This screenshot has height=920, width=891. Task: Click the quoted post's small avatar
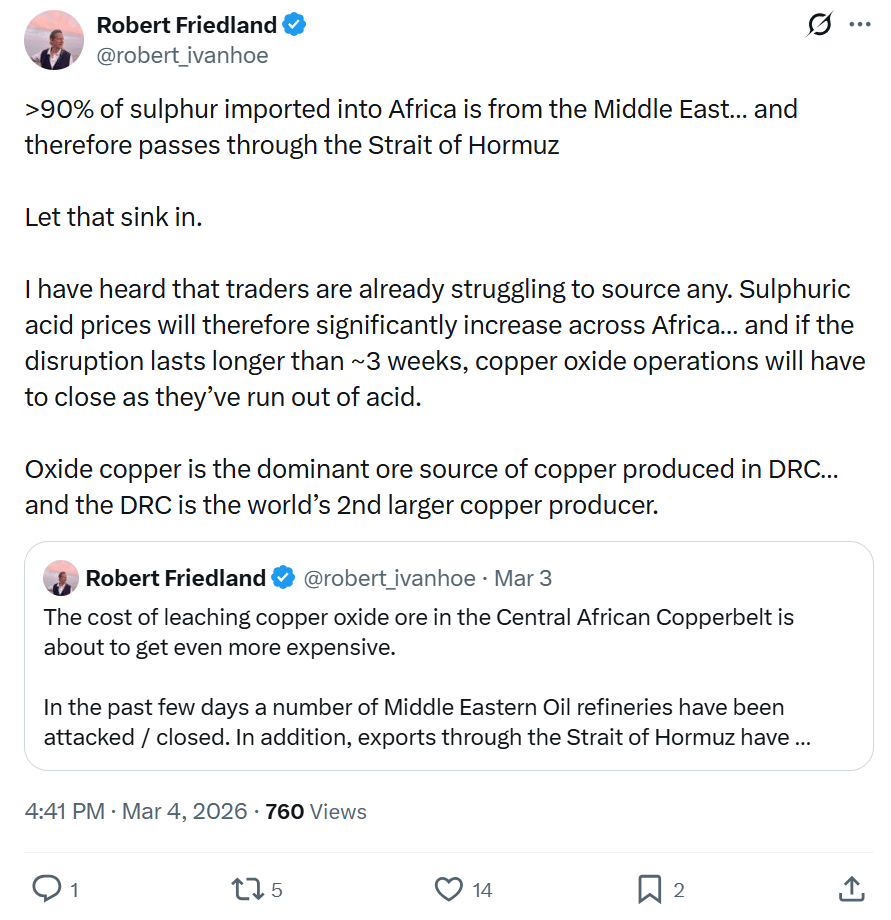pos(61,578)
